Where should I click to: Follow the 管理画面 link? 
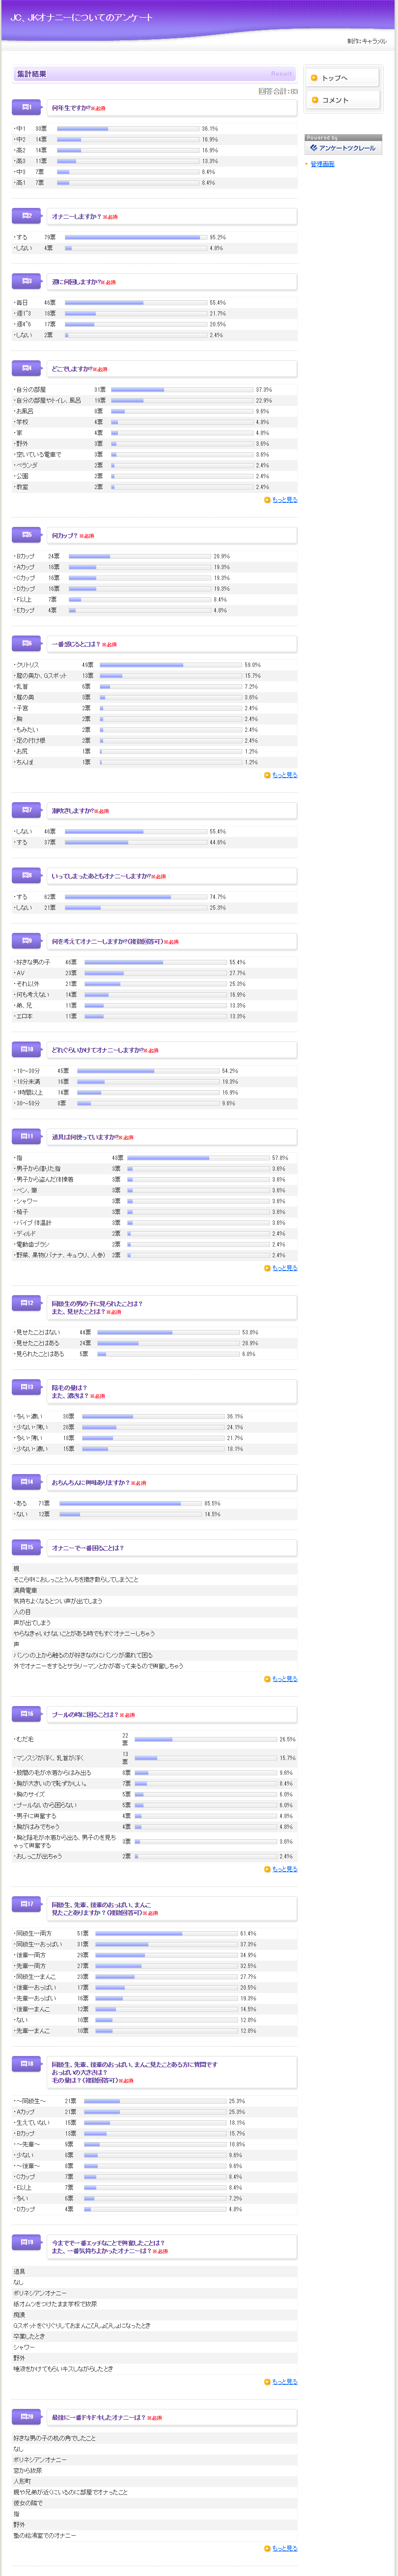point(322,164)
